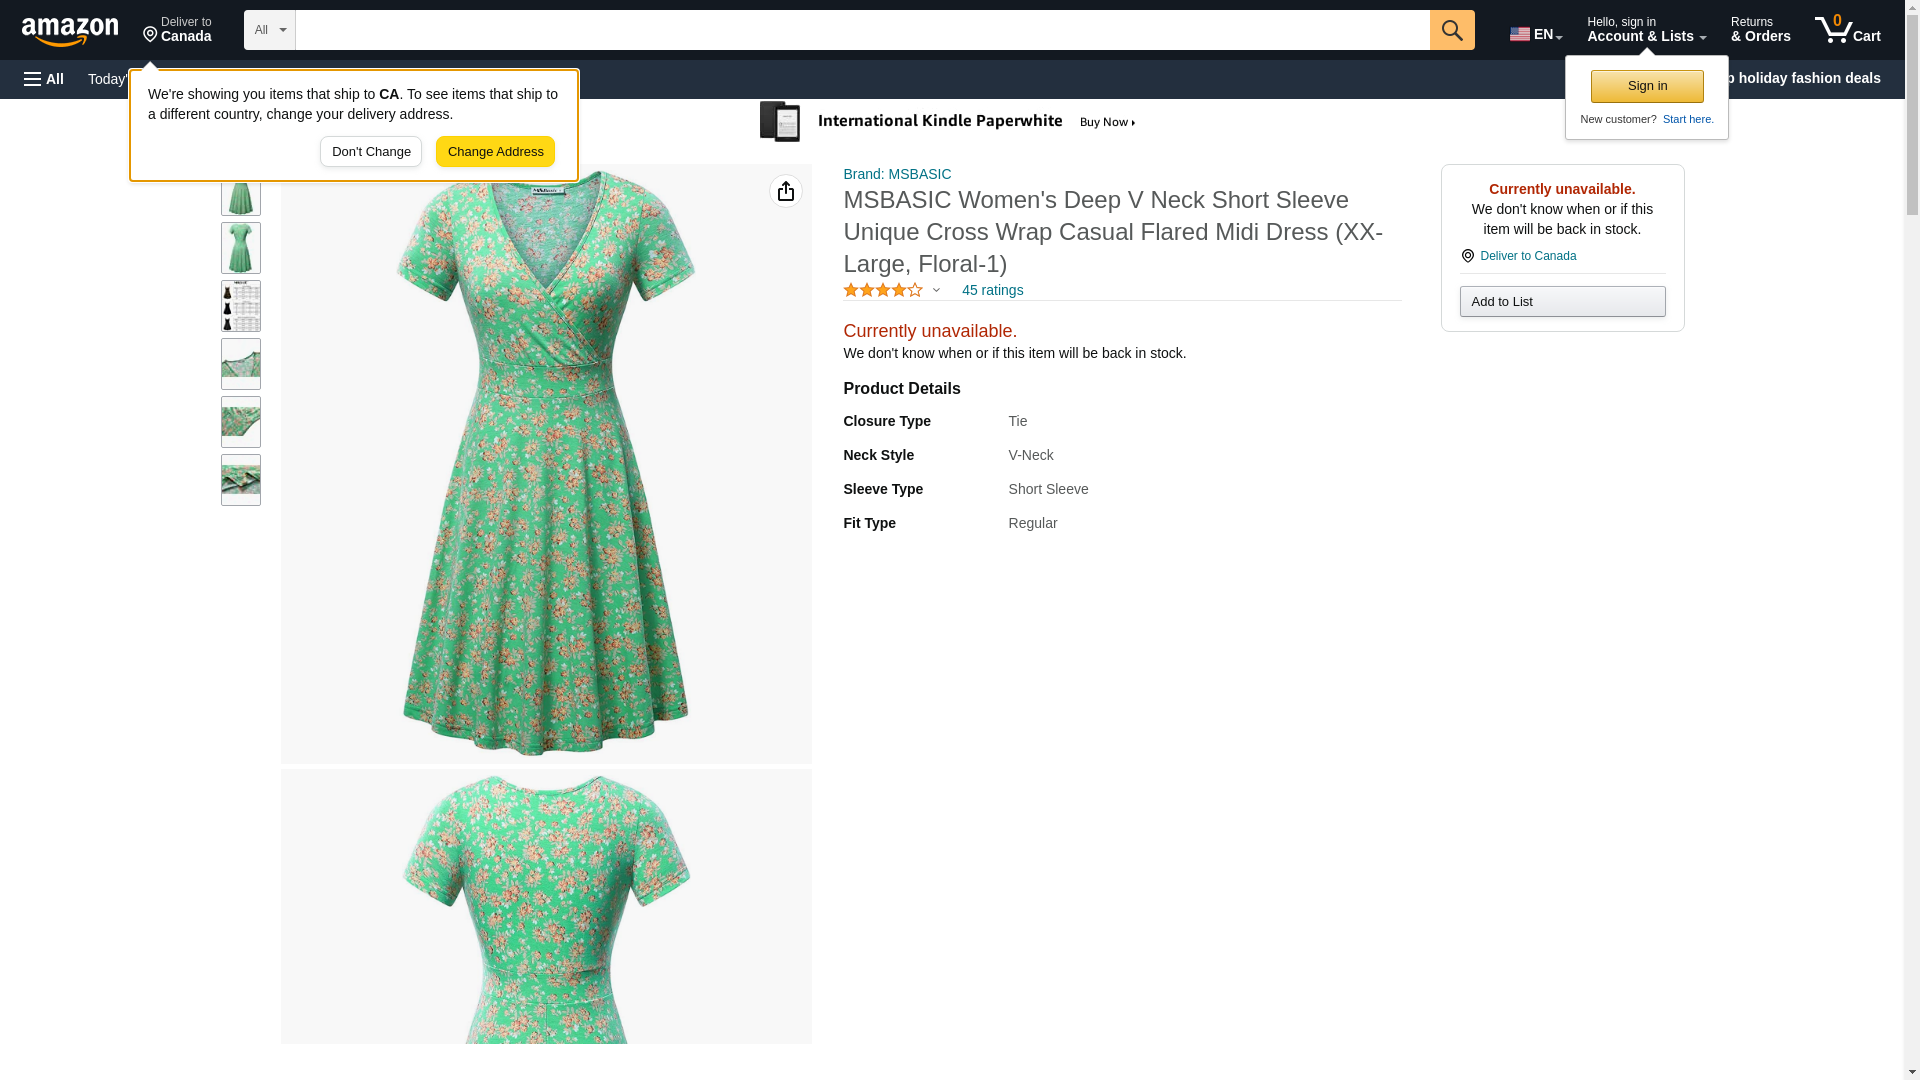Open the rating breakdown chevron
Viewport: 1920px width, 1080px height.
tap(936, 291)
